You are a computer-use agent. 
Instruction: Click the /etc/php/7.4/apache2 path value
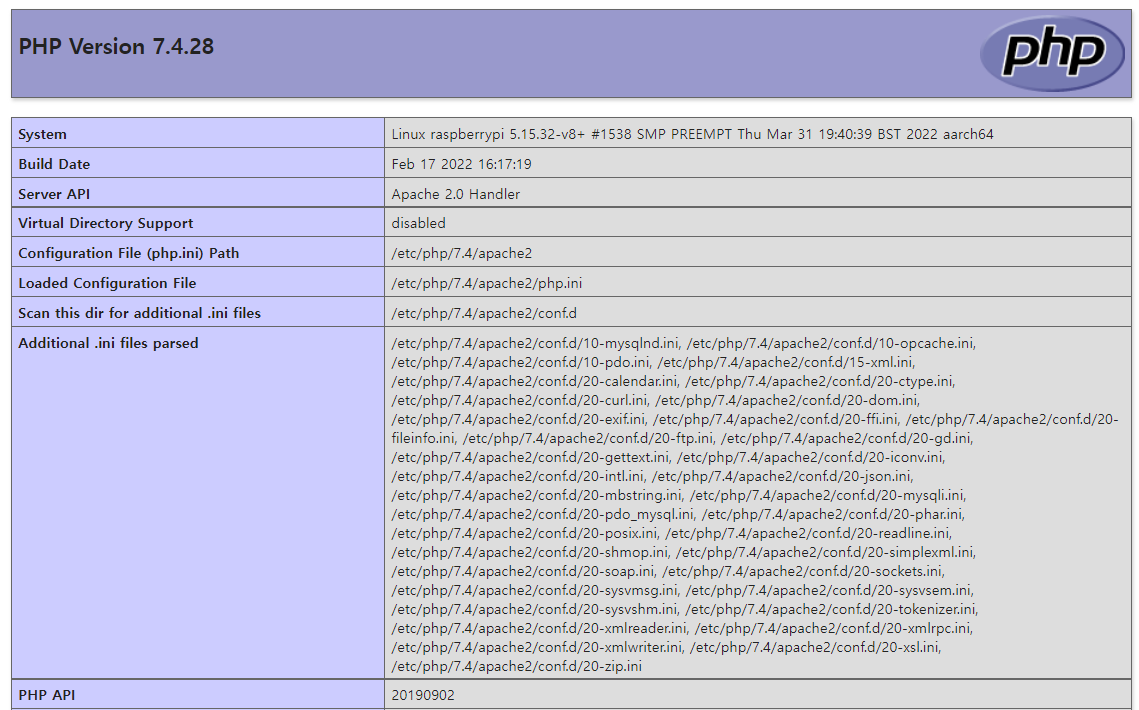click(x=461, y=253)
